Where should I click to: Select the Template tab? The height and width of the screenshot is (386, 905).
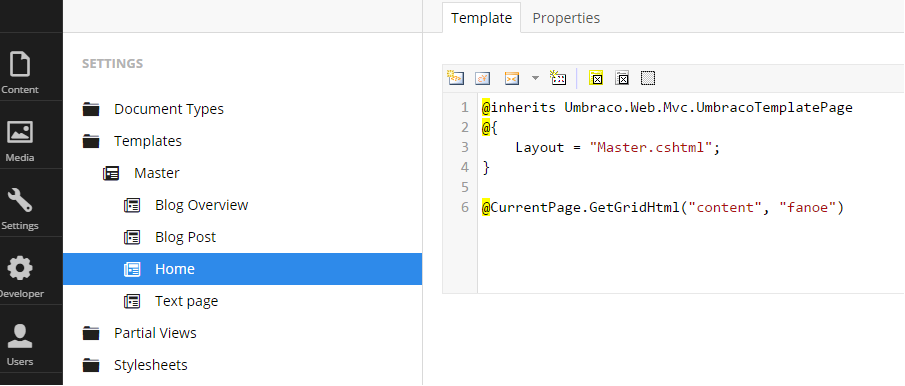click(x=481, y=18)
